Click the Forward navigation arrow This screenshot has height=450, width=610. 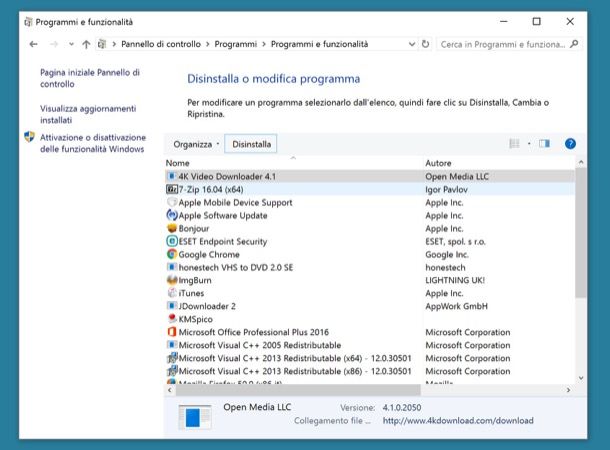(54, 44)
